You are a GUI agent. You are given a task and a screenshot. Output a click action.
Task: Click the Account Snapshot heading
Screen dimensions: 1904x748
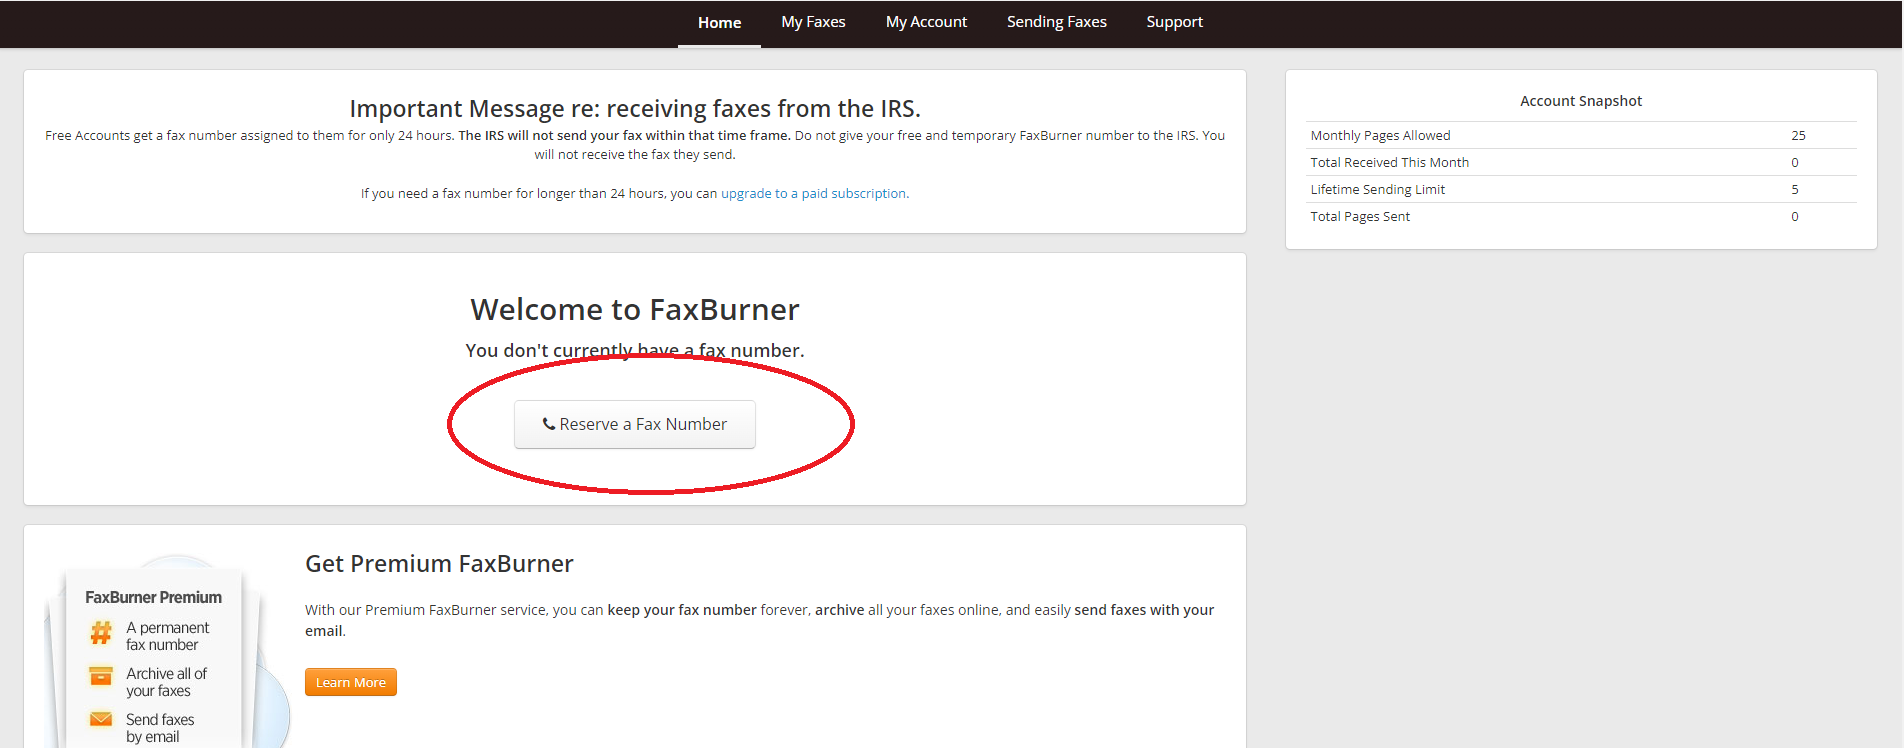[1581, 101]
